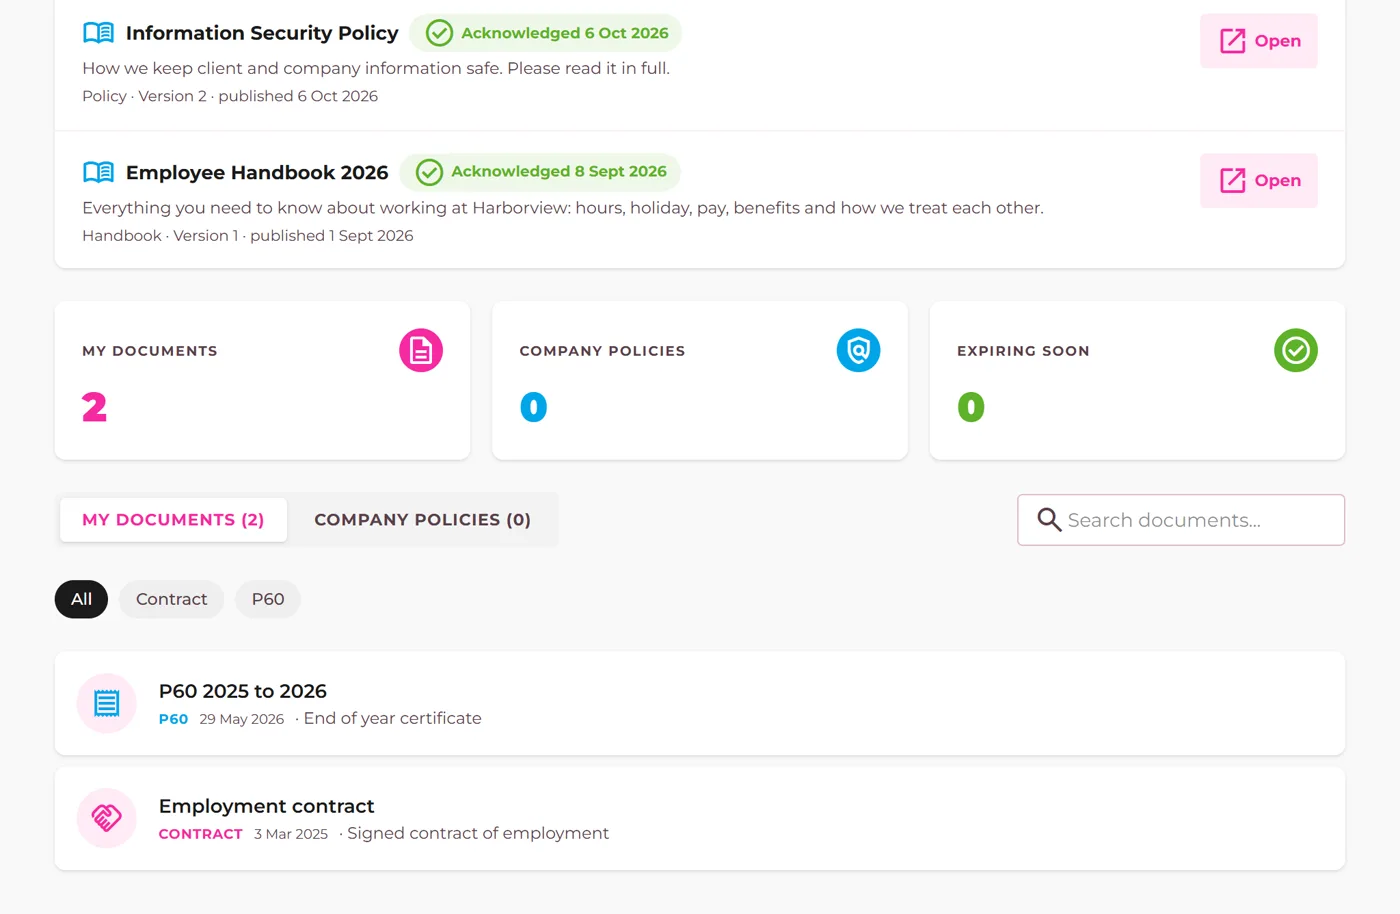The height and width of the screenshot is (914, 1400).
Task: Click the magnifier icon in the search box
Action: point(1049,520)
